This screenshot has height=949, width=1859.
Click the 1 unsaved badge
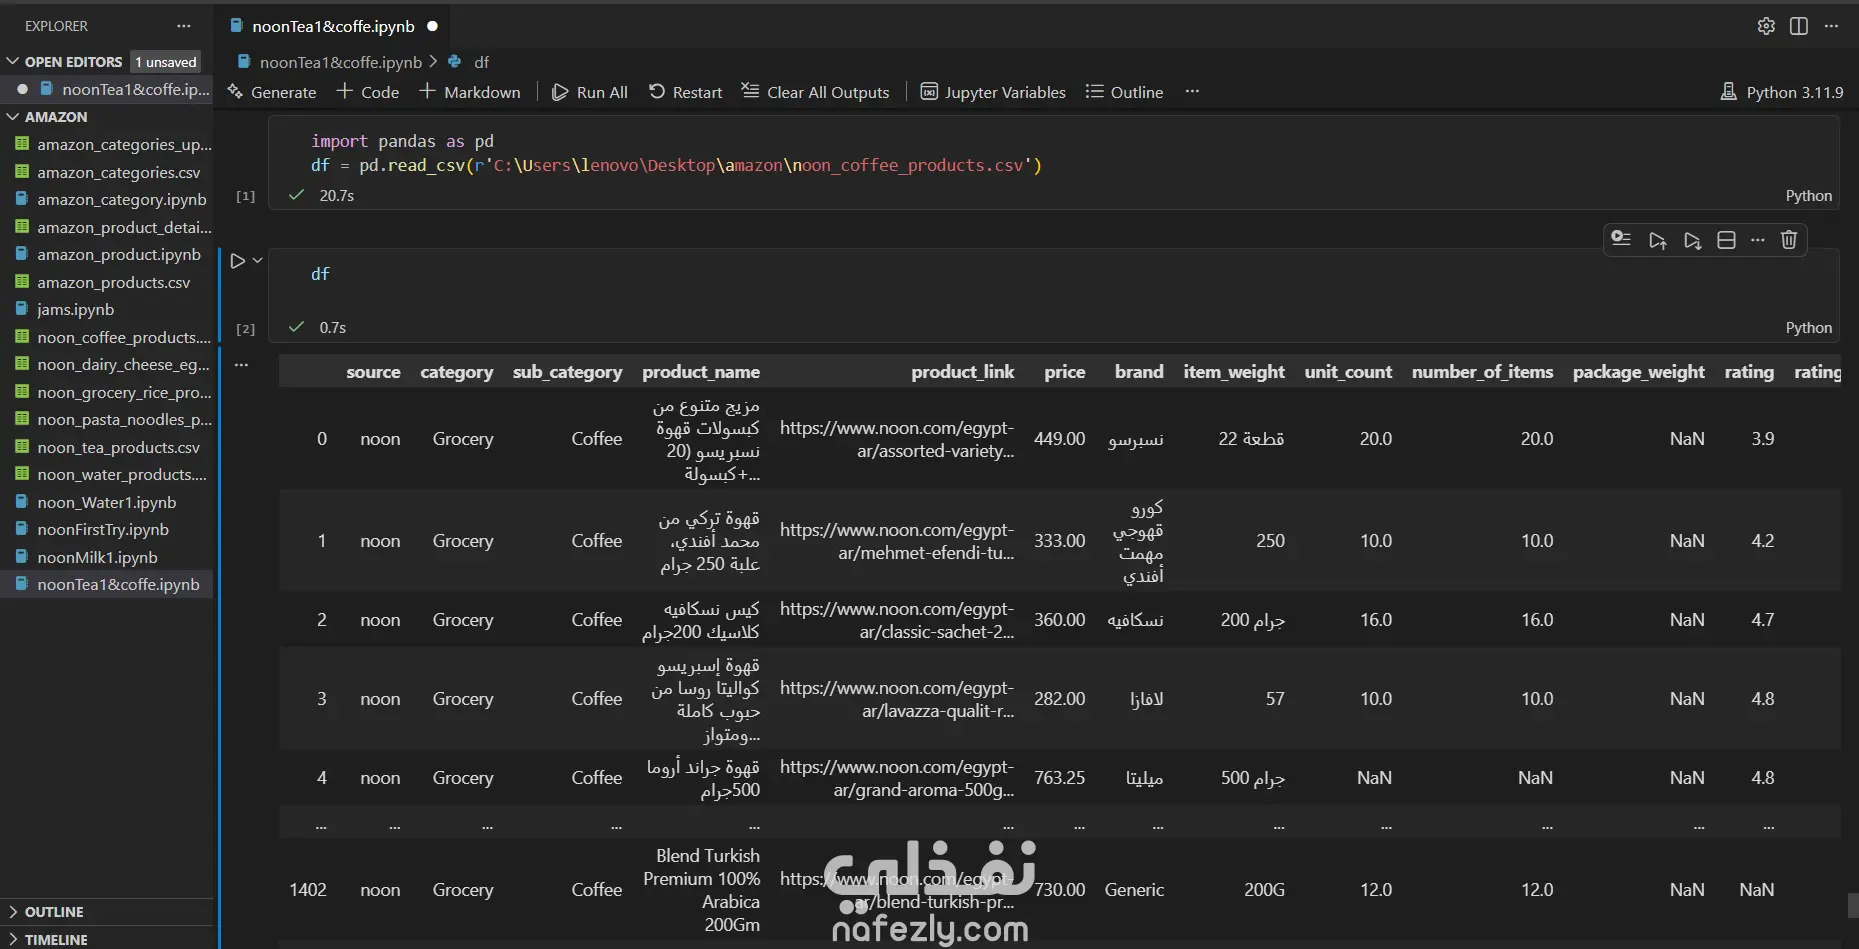click(166, 62)
